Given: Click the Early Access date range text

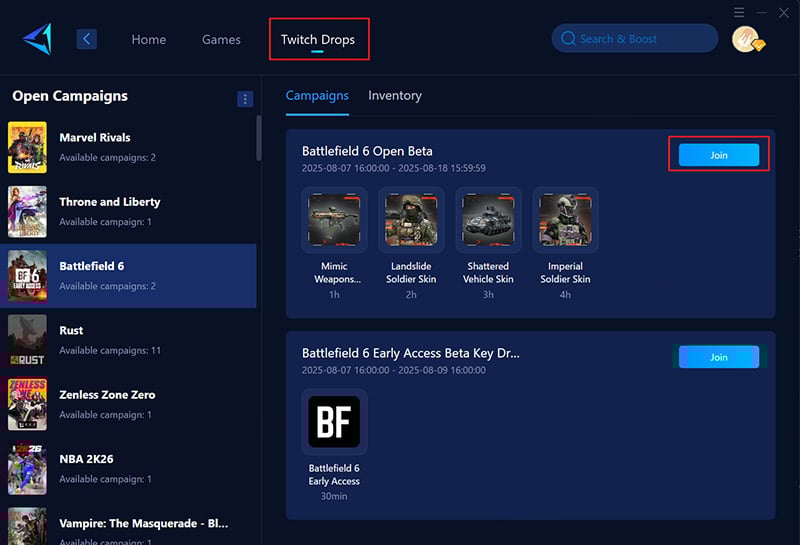Looking at the screenshot, I should coord(393,370).
